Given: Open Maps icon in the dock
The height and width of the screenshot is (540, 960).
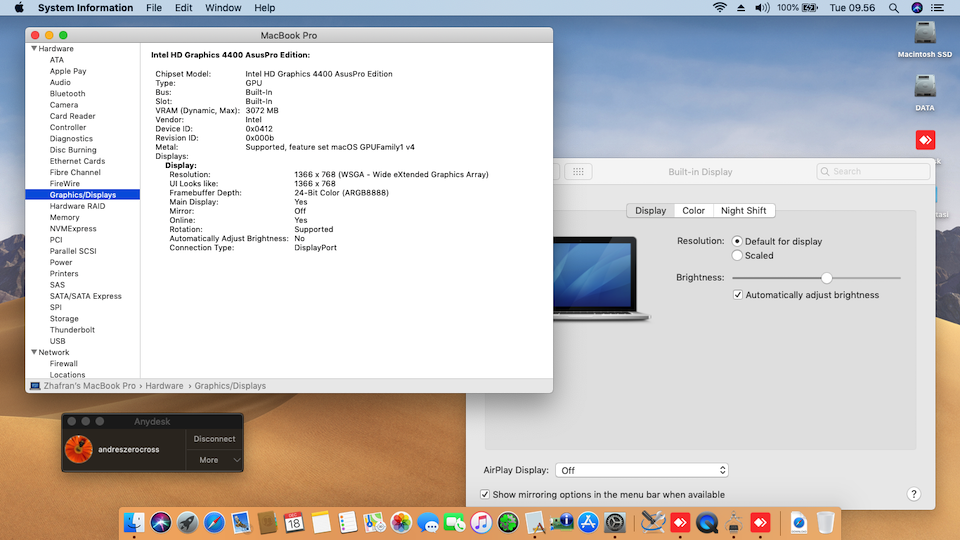Looking at the screenshot, I should pyautogui.click(x=374, y=523).
